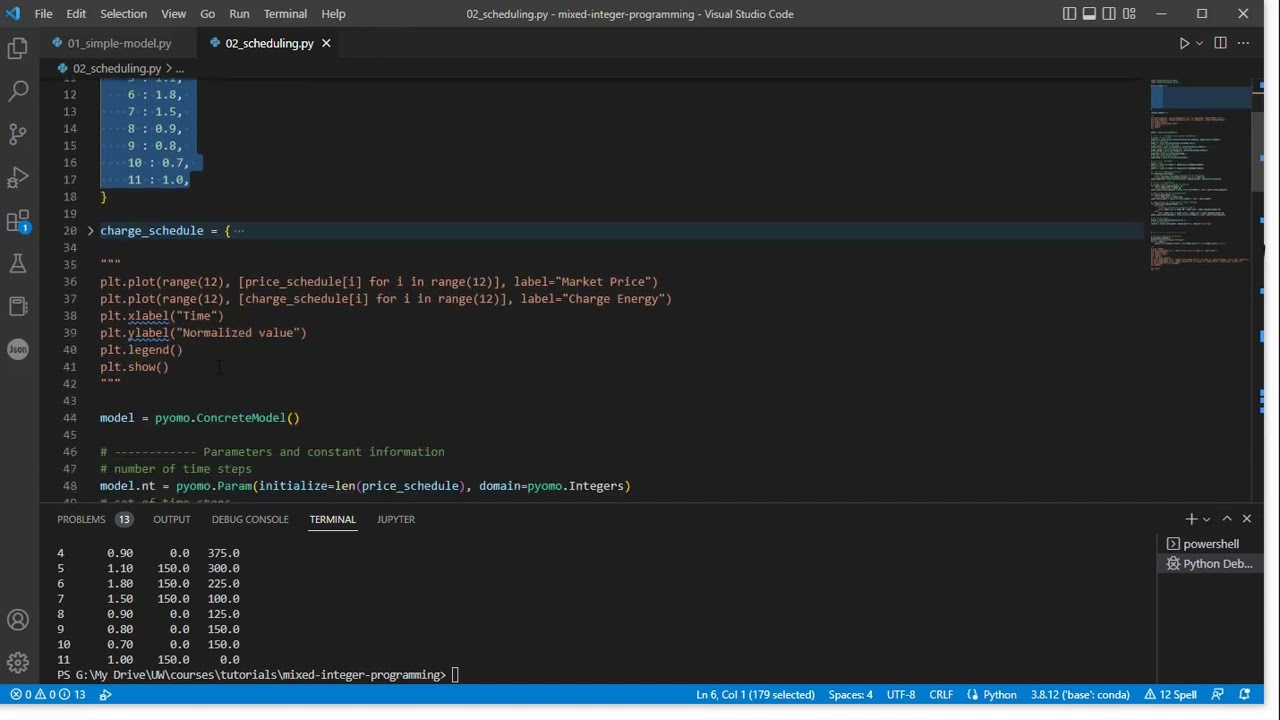This screenshot has height=720, width=1280.
Task: Open the Testing flask view
Action: [x=17, y=264]
